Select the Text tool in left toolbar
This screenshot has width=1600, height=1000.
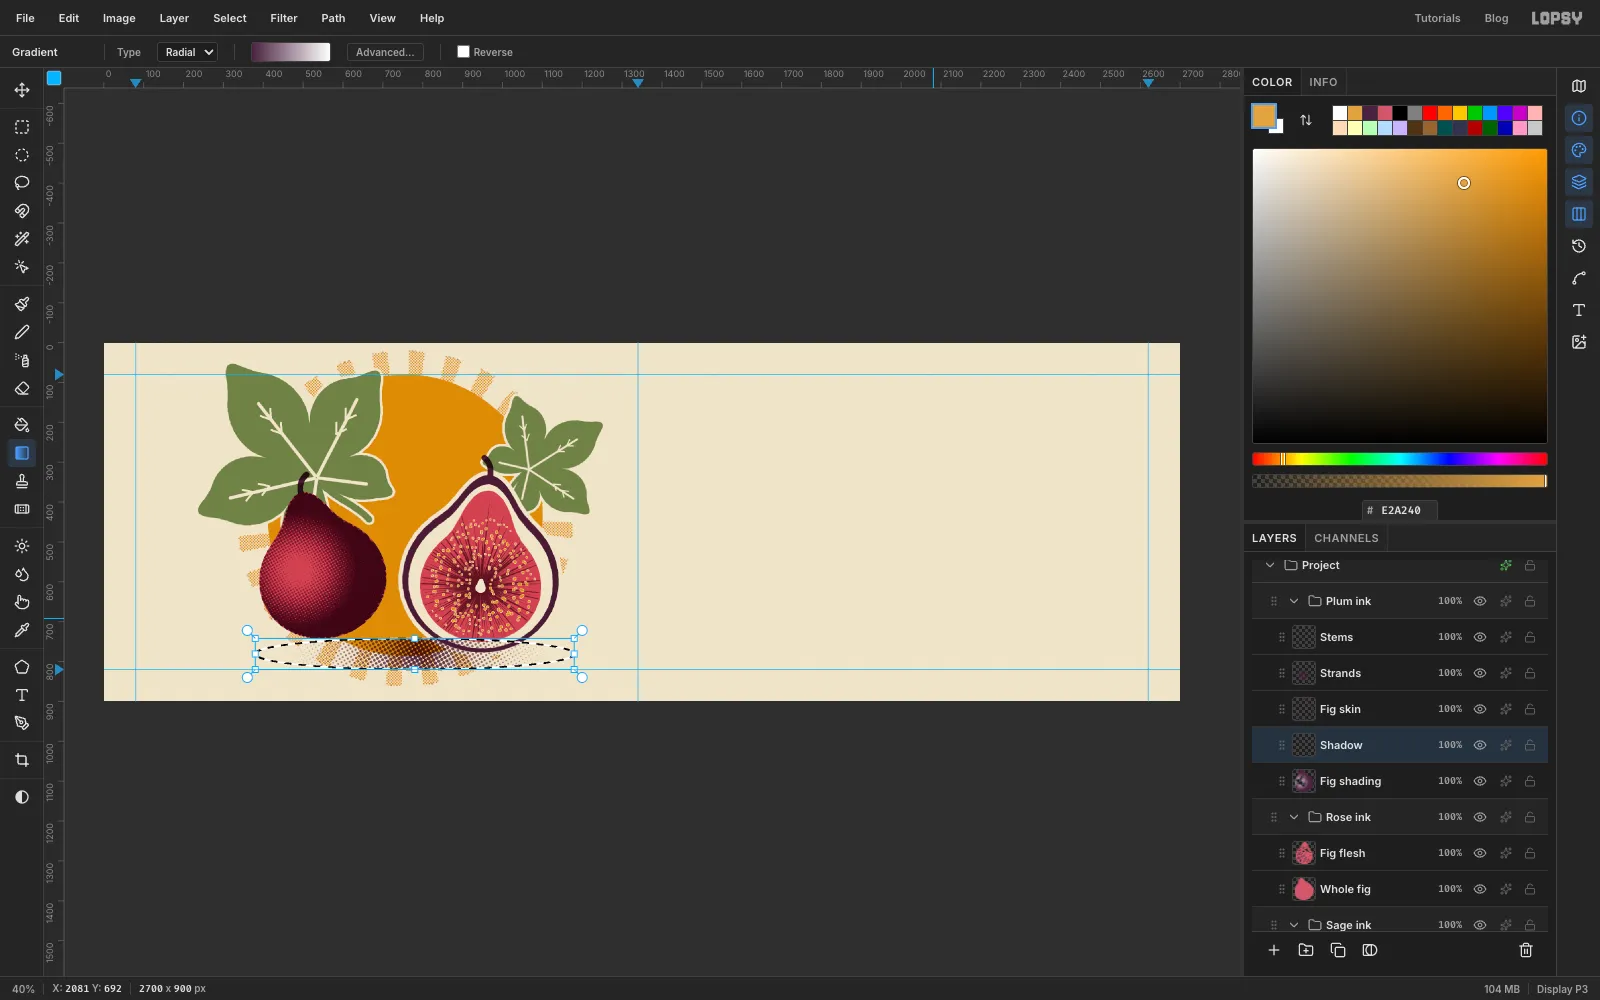22,695
